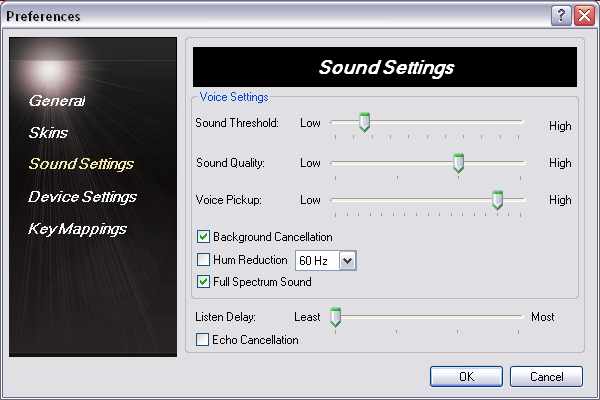This screenshot has height=400, width=600.
Task: Disable the Background Cancellation checkbox
Action: [204, 237]
